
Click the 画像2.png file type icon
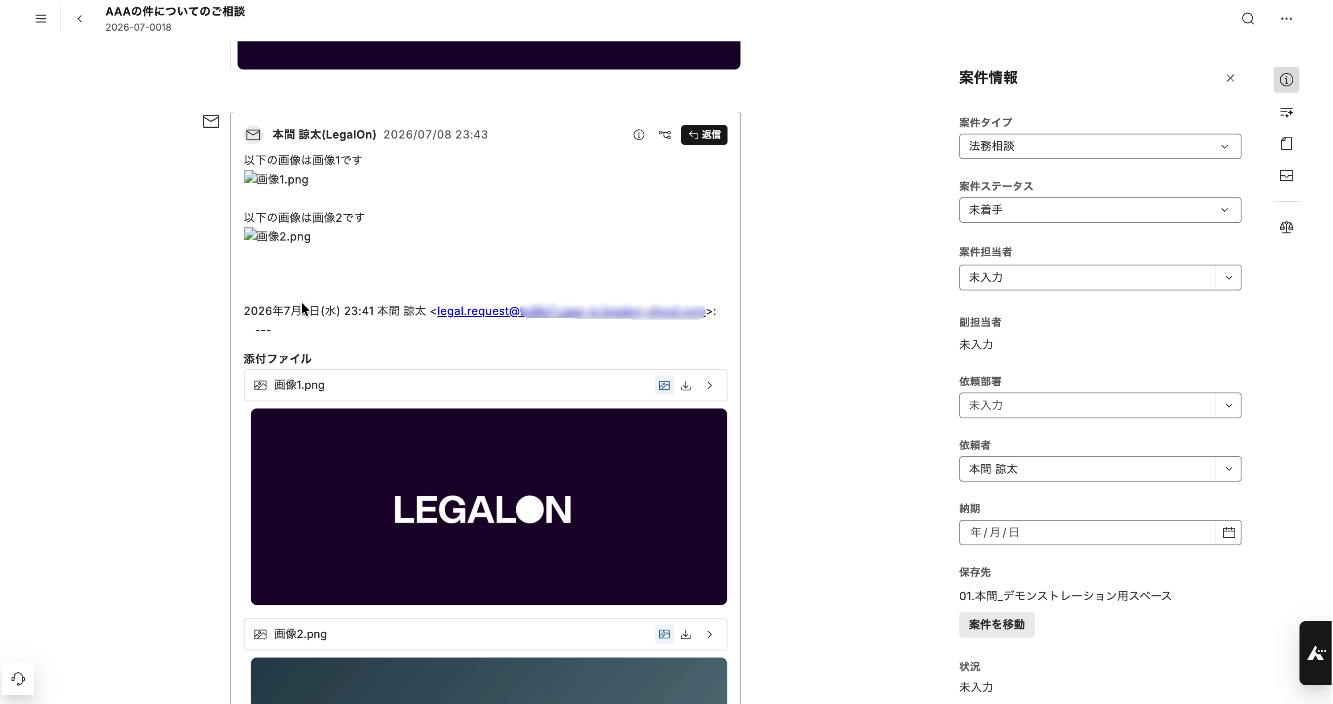point(260,634)
